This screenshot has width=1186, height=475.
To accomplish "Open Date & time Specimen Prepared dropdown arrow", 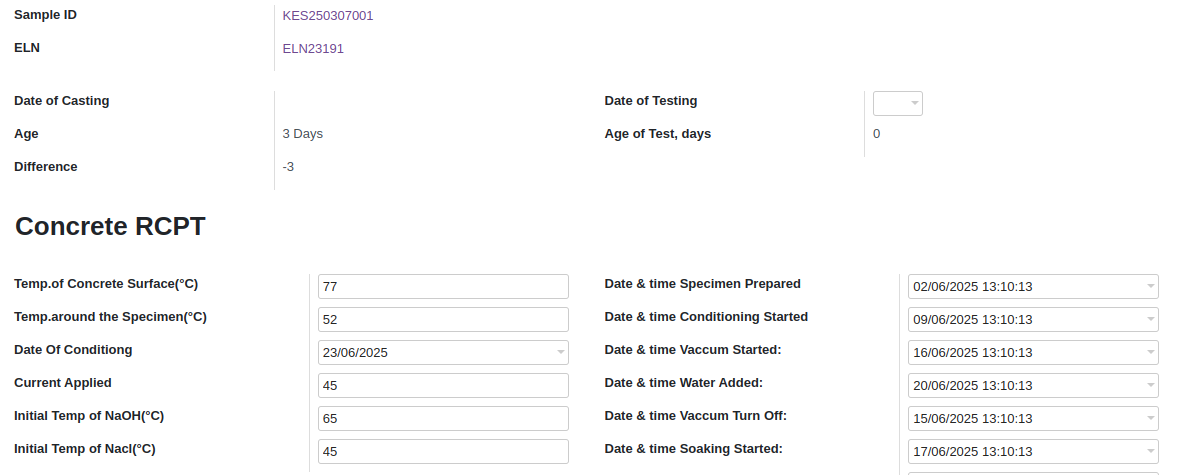I will click(x=1150, y=287).
